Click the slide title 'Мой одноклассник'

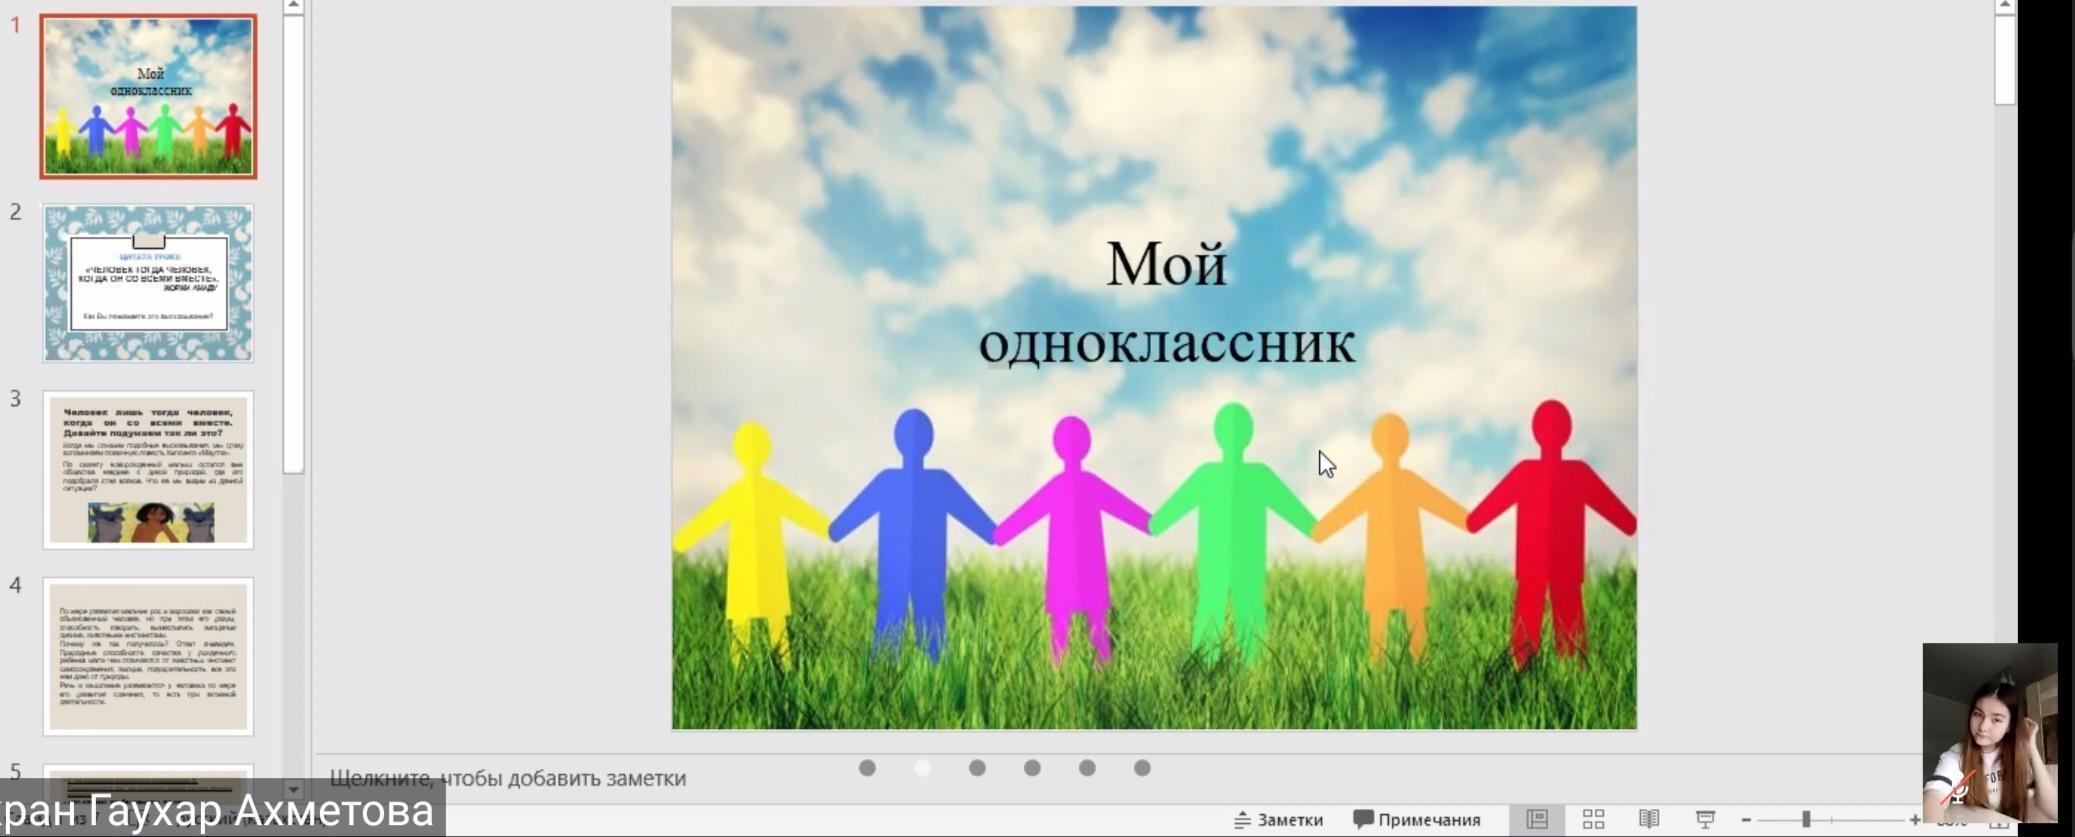point(1166,304)
